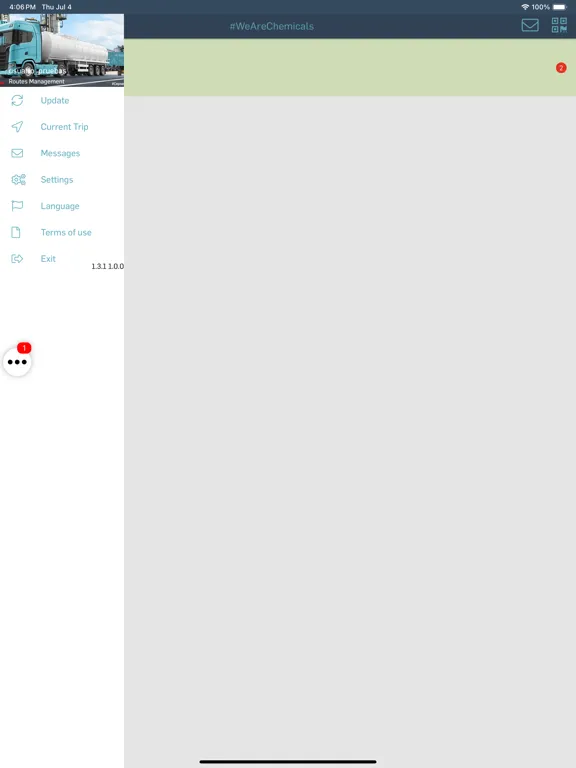
Task: Tap the Exit arrow icon
Action: pos(17,259)
